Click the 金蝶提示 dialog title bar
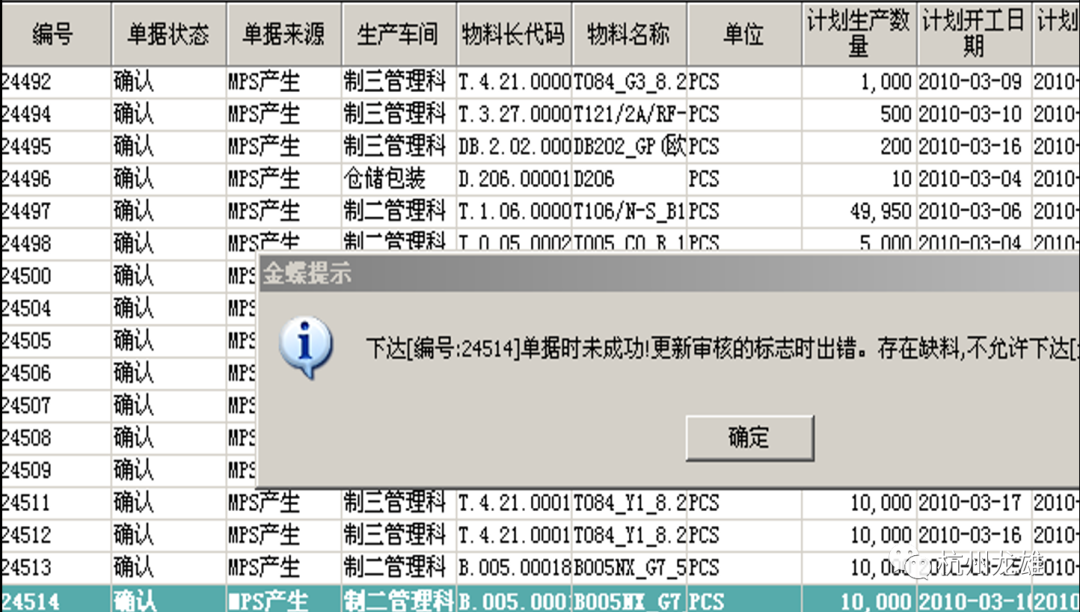1080x612 pixels. 669,274
